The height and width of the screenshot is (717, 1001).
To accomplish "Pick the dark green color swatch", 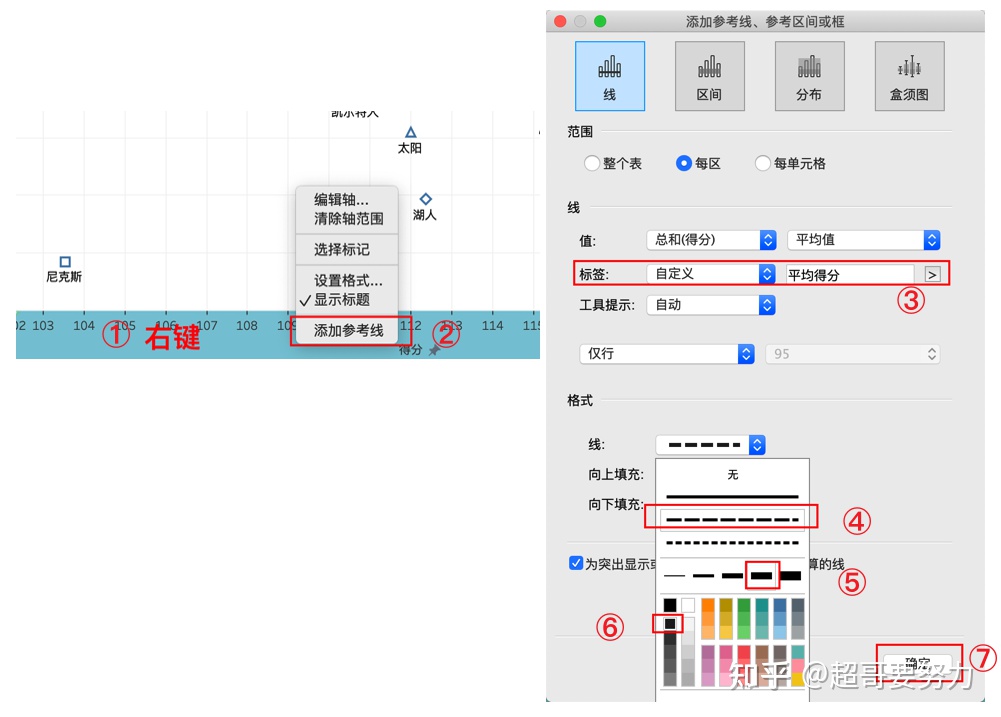I will (744, 605).
